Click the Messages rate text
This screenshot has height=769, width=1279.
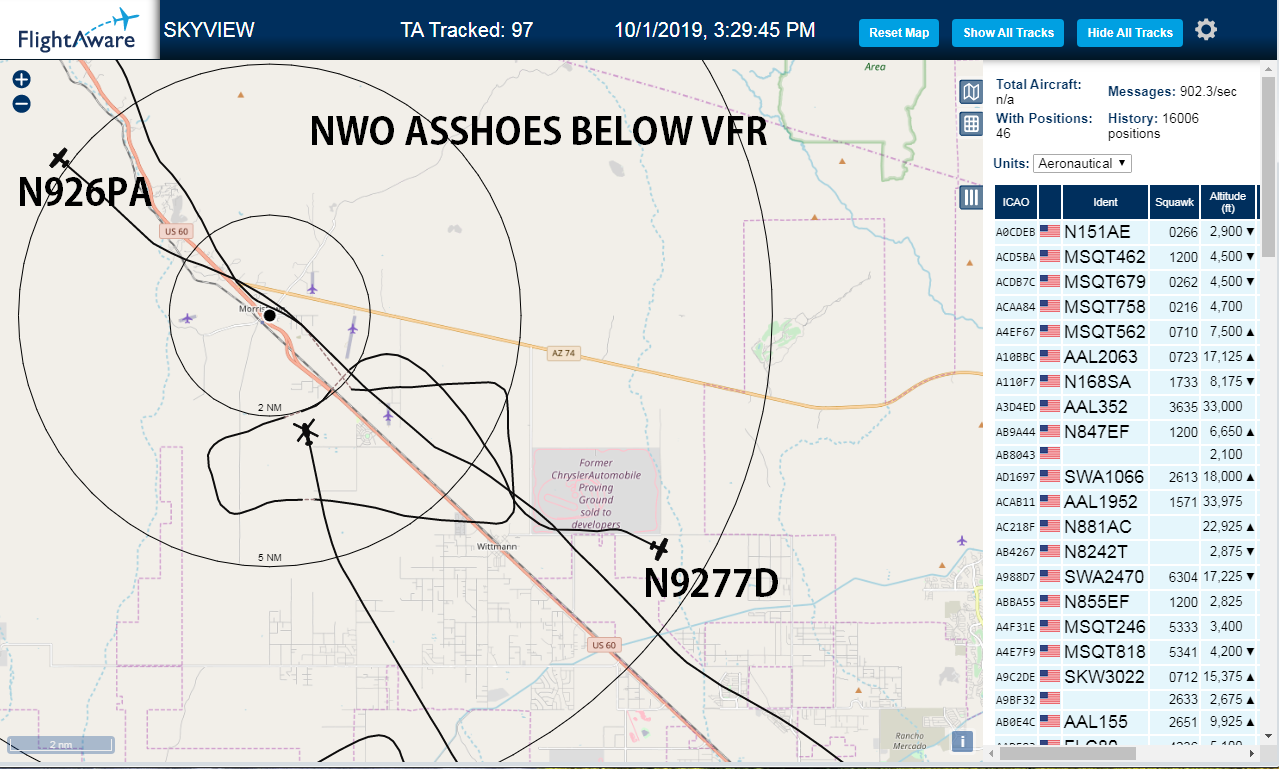coord(1172,91)
